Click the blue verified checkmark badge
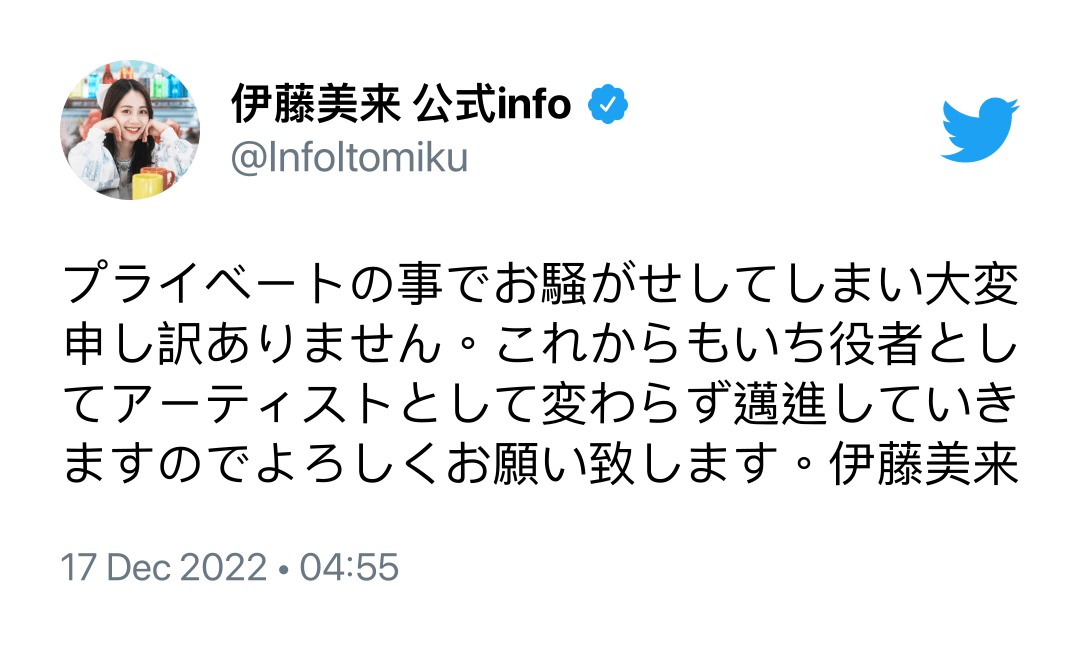Screen dimensions: 1080x646 coord(607,104)
